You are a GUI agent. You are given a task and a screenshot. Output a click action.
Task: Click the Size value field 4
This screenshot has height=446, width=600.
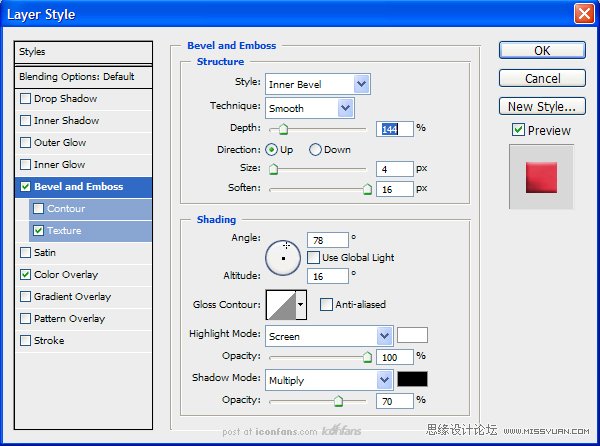point(395,169)
